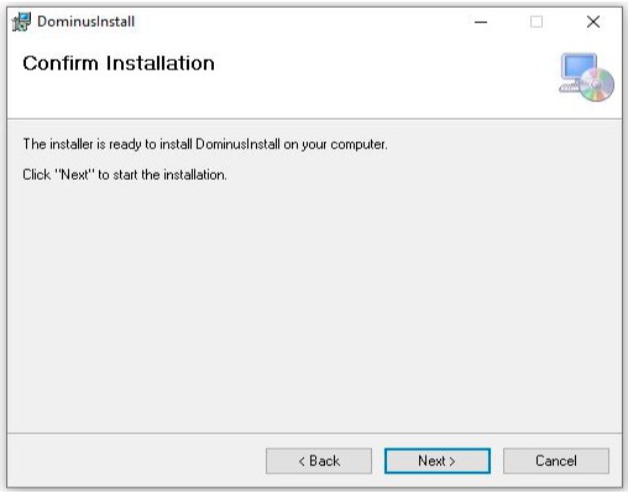This screenshot has height=495, width=630.
Task: Click the quoted word "Next" in instructions
Action: click(74, 175)
